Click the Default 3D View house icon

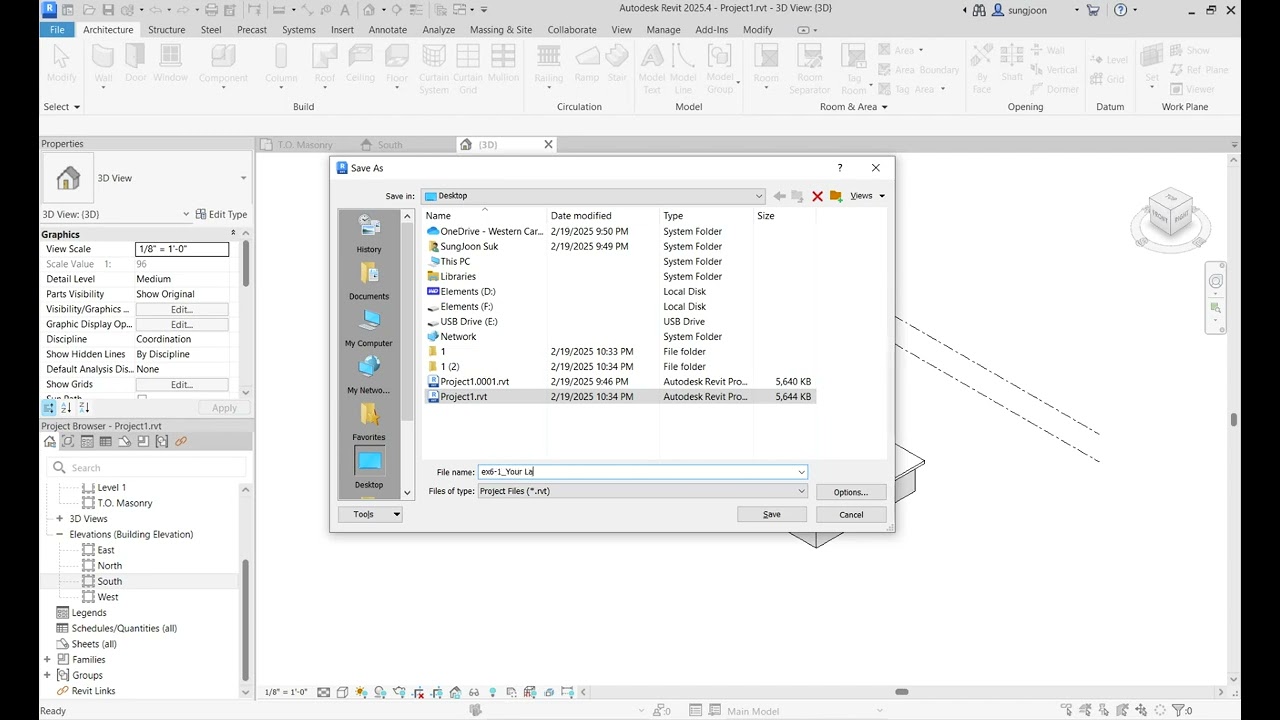point(369,10)
